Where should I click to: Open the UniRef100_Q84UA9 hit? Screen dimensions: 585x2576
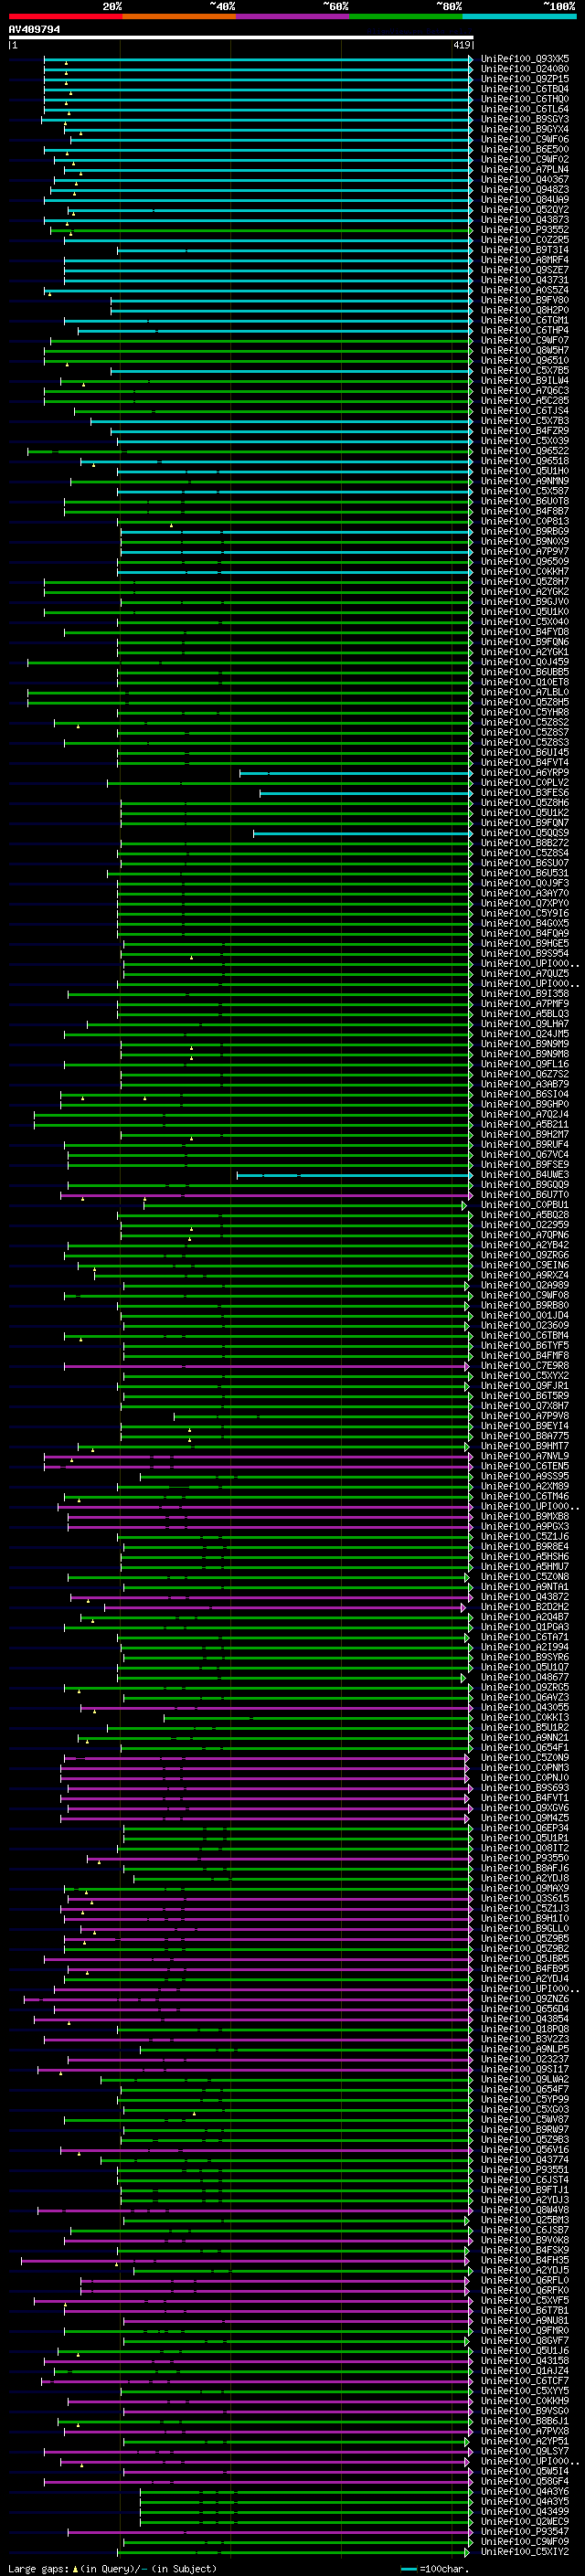[525, 199]
